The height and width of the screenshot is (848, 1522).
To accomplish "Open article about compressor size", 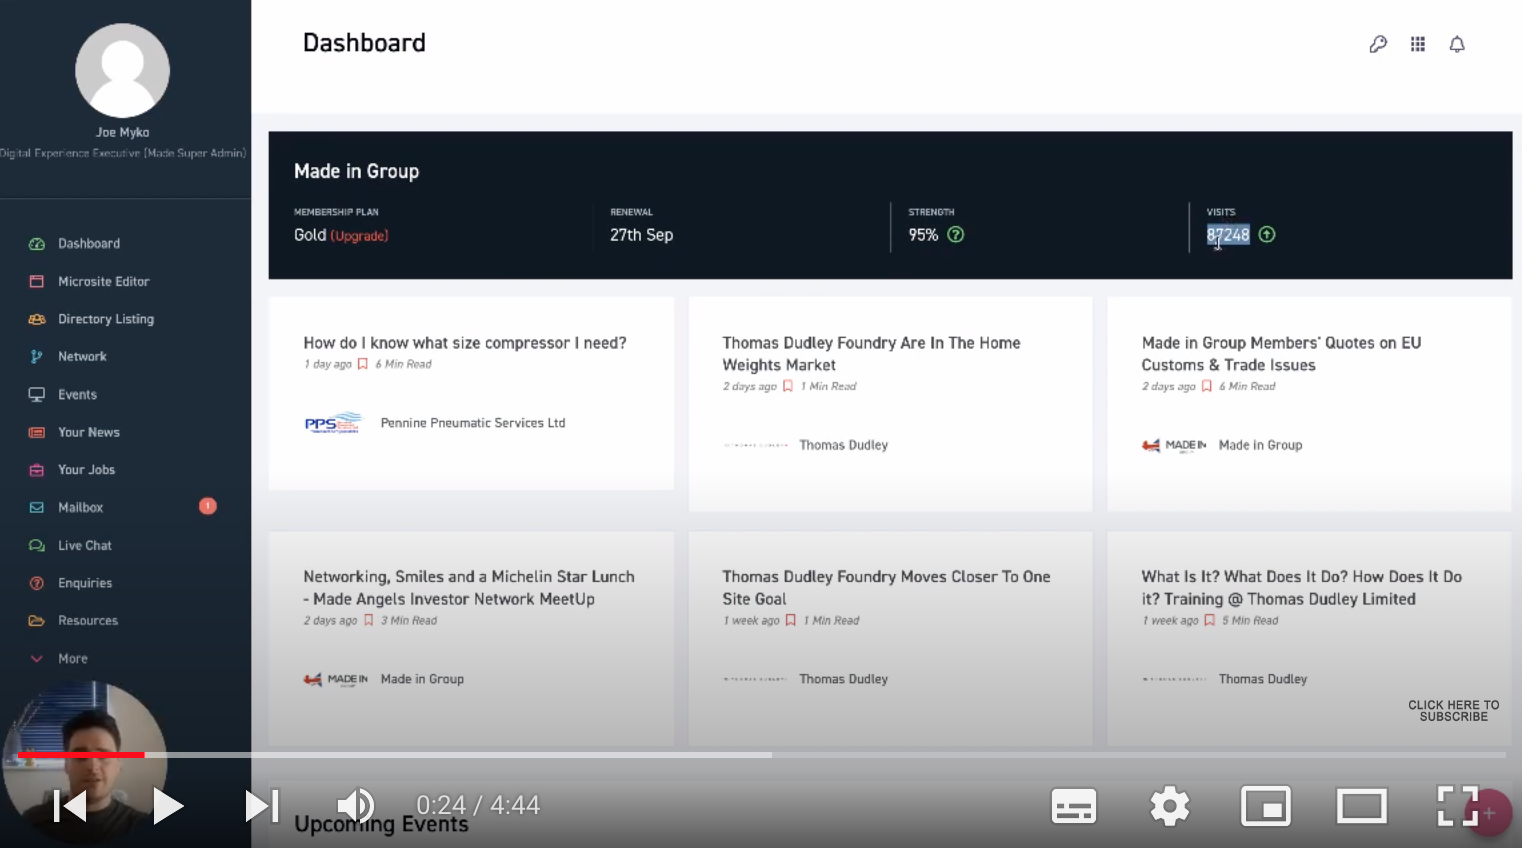I will tap(465, 343).
